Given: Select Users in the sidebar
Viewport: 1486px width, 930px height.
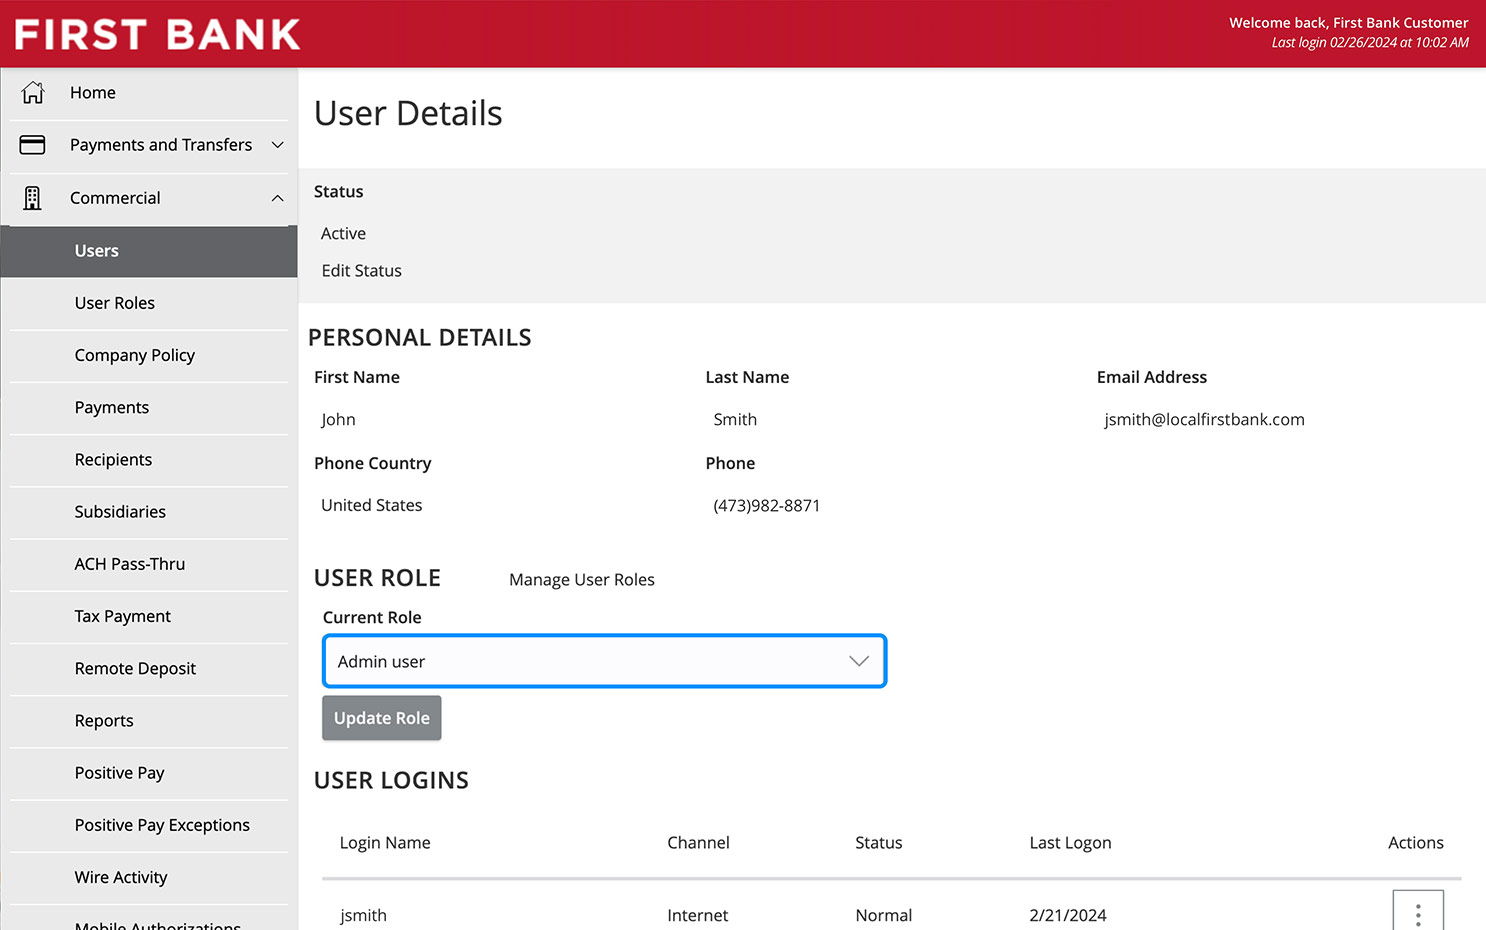Looking at the screenshot, I should tap(149, 251).
